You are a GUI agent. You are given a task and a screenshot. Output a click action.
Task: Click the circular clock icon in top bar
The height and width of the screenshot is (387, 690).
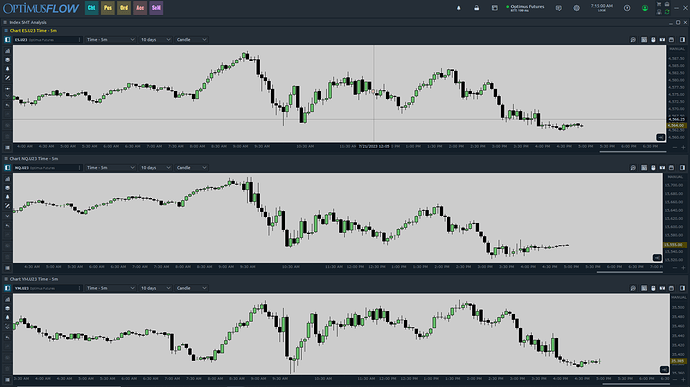pos(627,8)
